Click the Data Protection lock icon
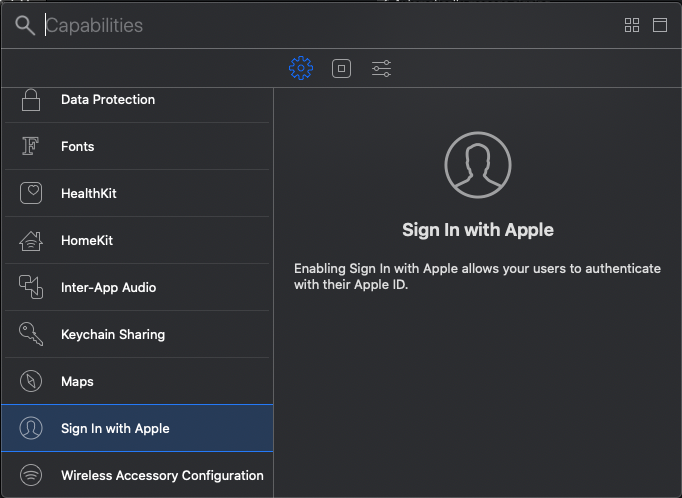The height and width of the screenshot is (498, 682). click(x=31, y=100)
